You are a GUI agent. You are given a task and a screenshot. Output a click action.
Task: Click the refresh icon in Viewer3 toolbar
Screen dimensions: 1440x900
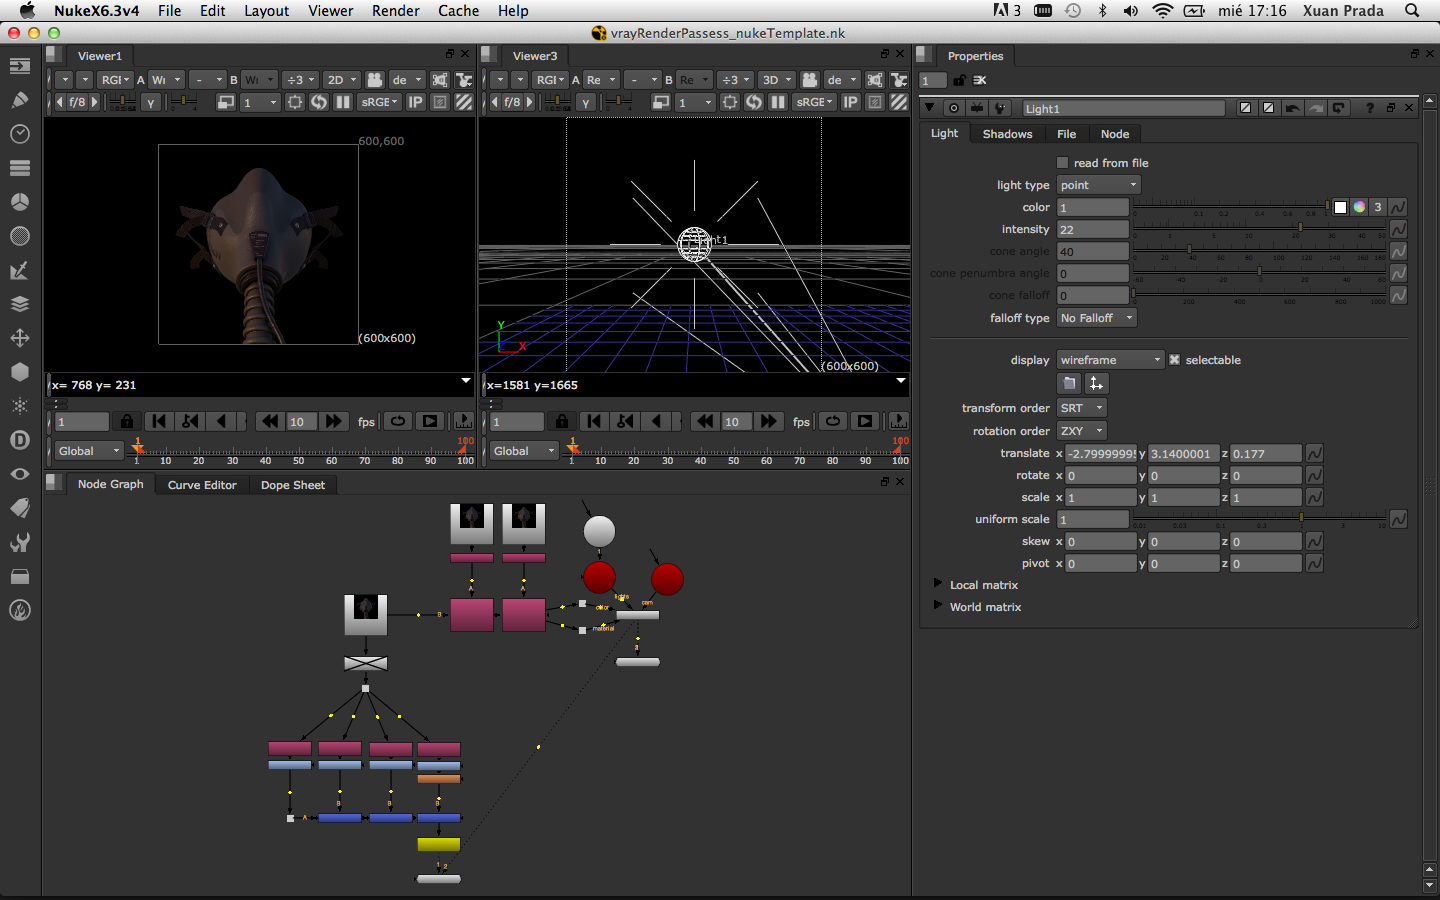754,102
